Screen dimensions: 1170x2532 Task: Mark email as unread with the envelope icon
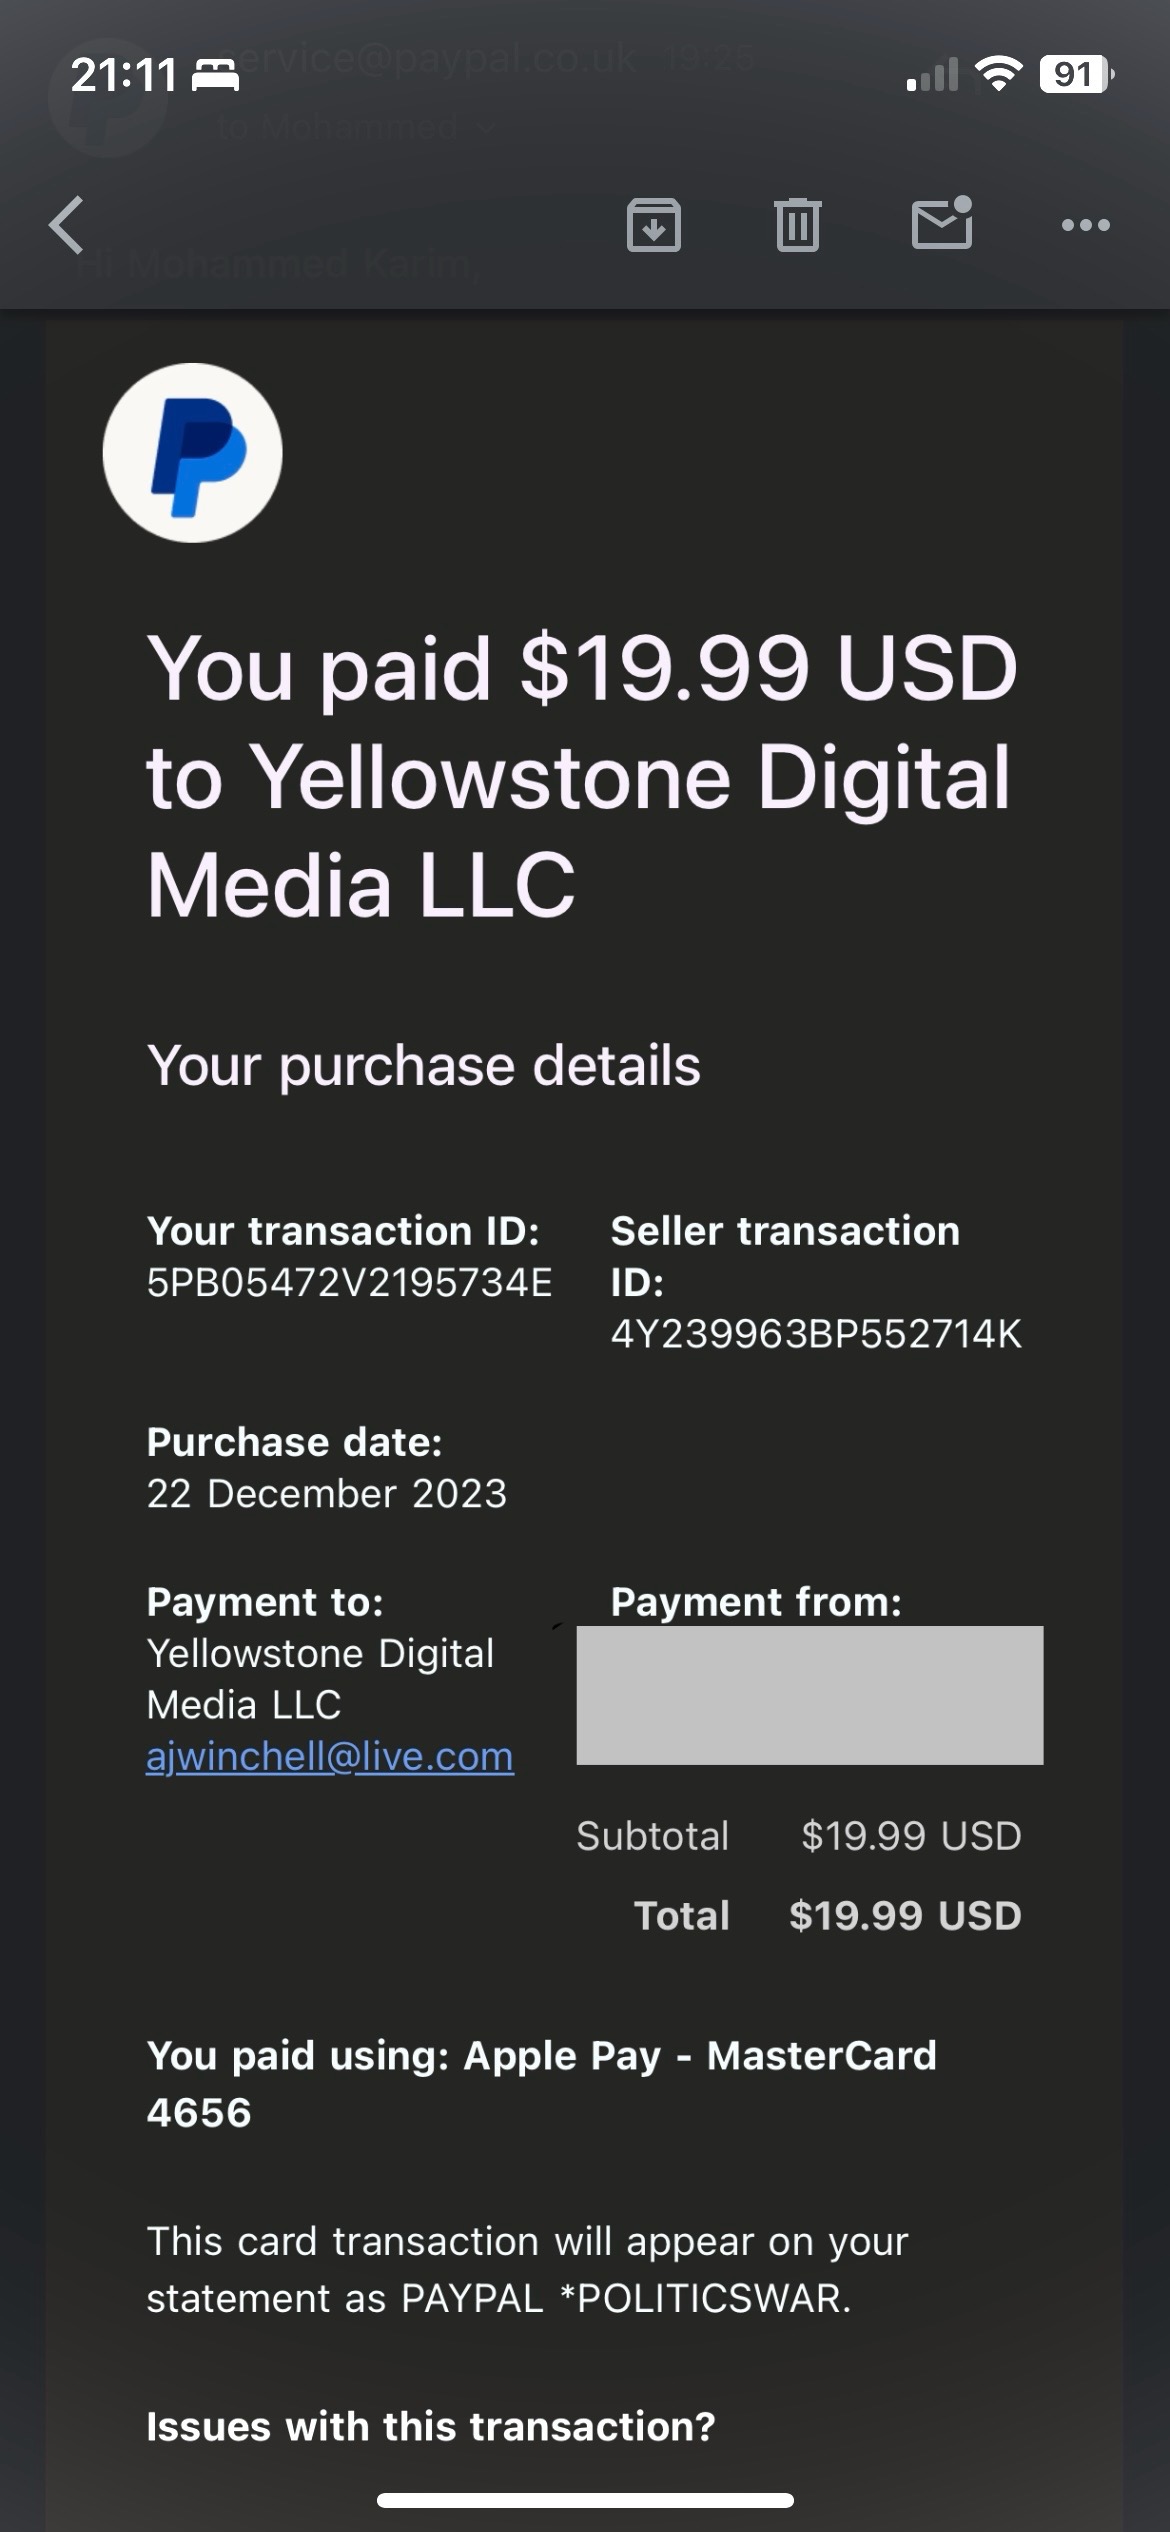click(x=942, y=222)
